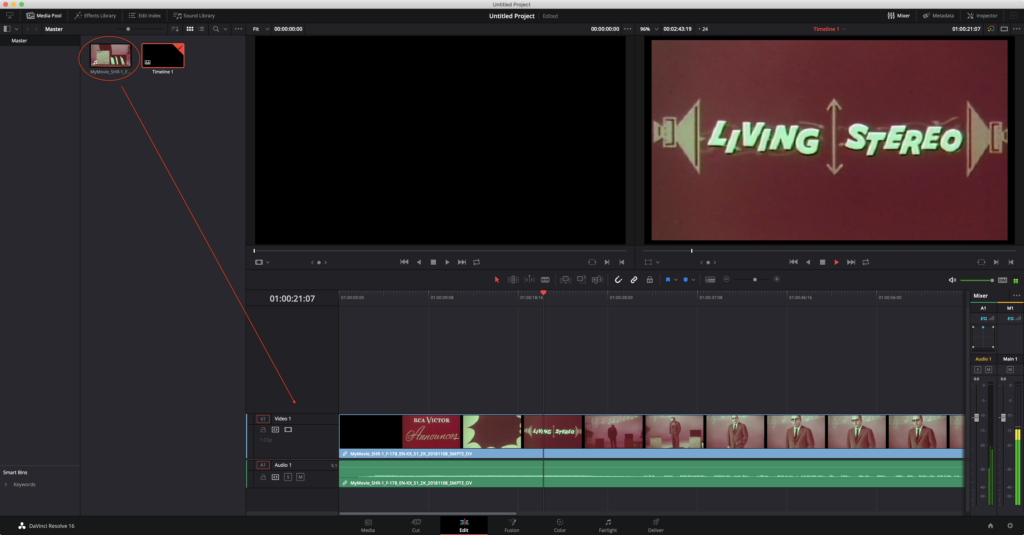The width and height of the screenshot is (1024, 535).
Task: Click the timeline zoom-out minus icon
Action: click(x=726, y=280)
